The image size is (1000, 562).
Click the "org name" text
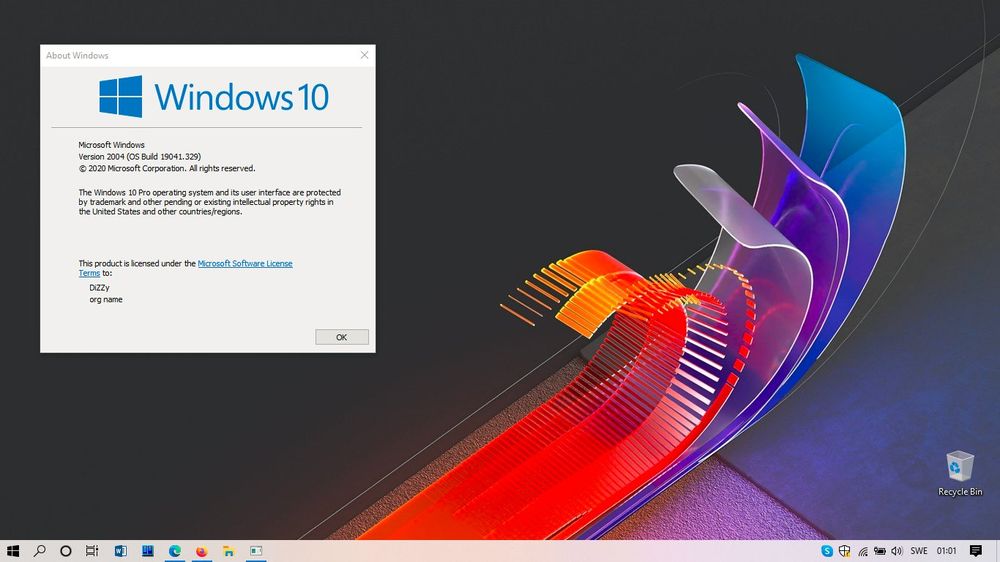(106, 299)
